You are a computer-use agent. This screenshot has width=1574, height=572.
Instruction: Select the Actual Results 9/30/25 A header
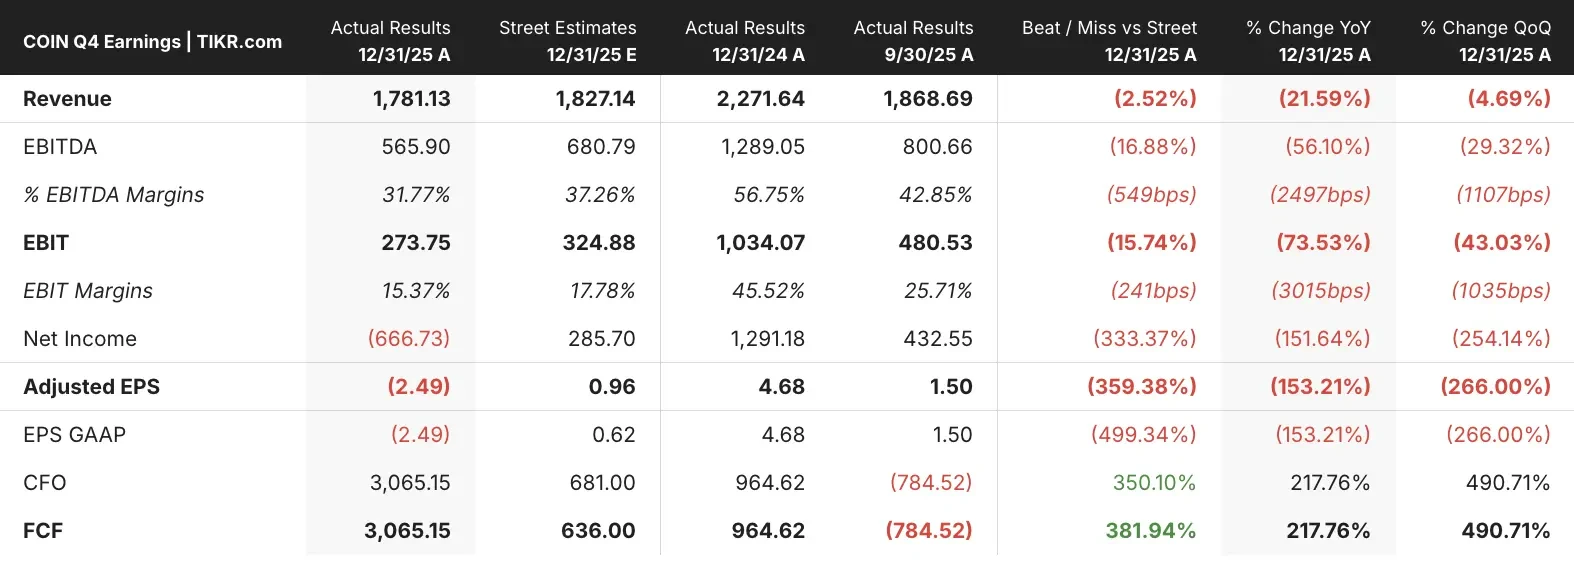coord(913,41)
